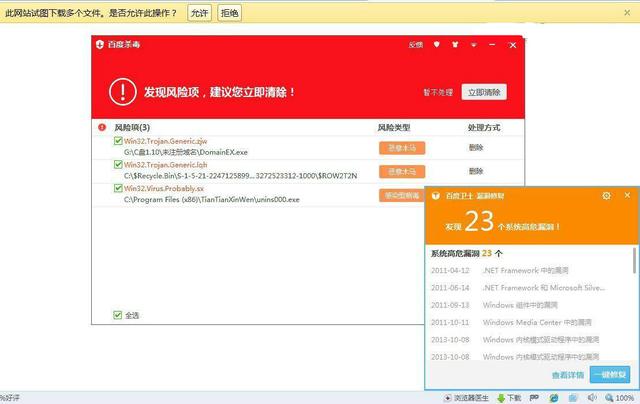Click Baidu Guard shield icon in orange popup

pos(436,196)
